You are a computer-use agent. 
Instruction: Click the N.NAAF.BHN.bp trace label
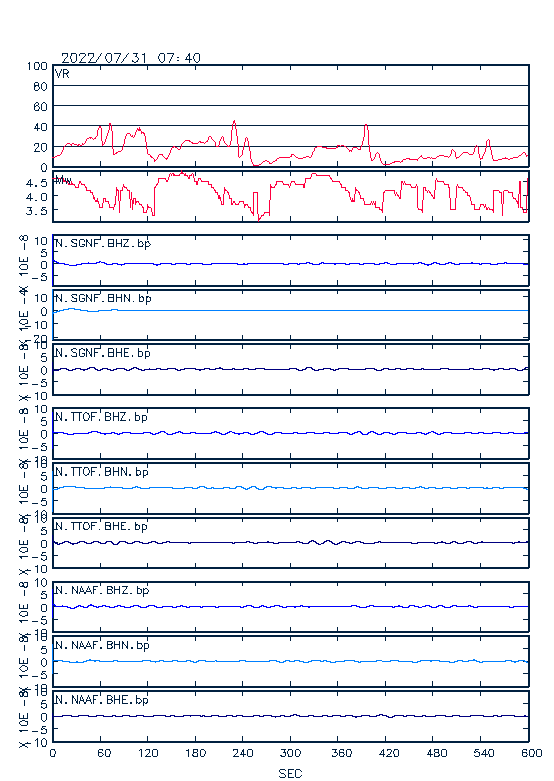pos(102,645)
